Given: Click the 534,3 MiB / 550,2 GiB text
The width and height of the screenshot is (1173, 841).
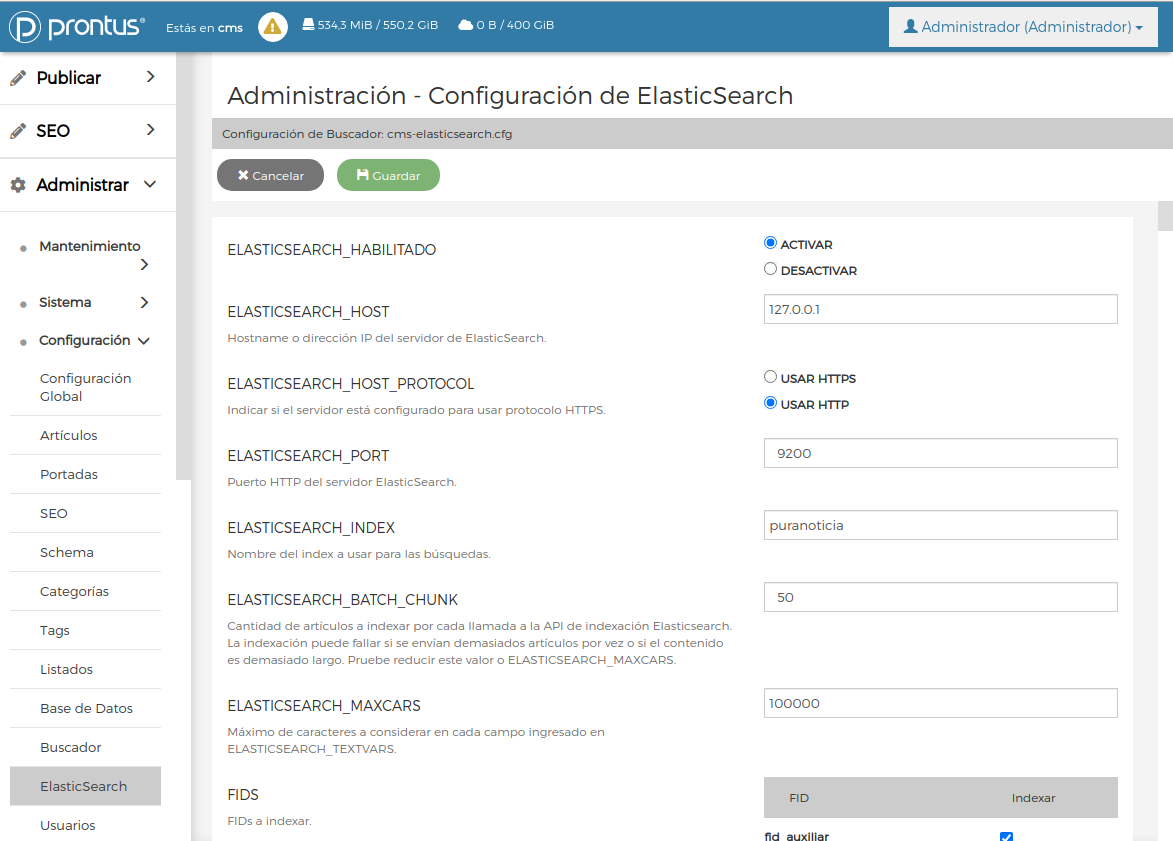Looking at the screenshot, I should click(x=378, y=25).
